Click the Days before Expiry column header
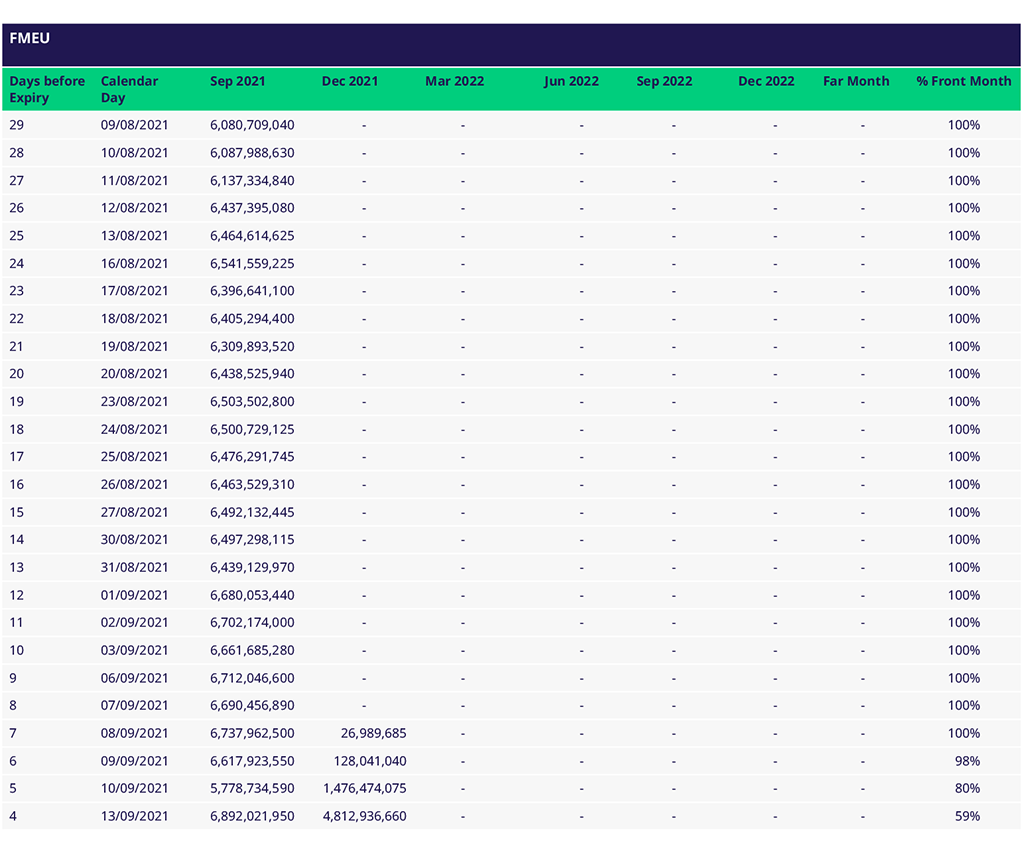 point(47,89)
